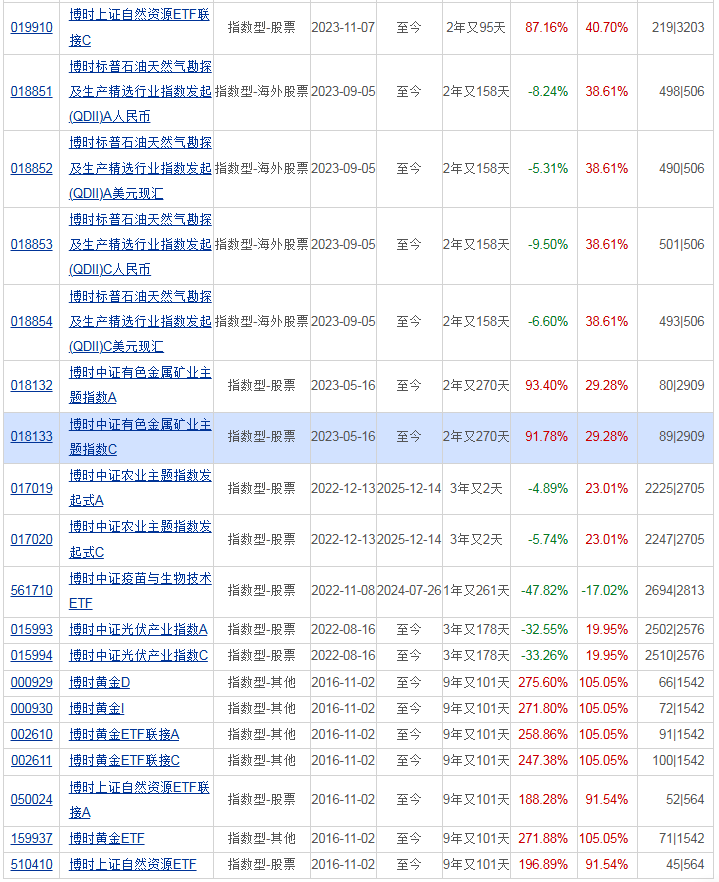Open 博时中证光伏产业指数C link
The width and height of the screenshot is (719, 882).
pyautogui.click(x=138, y=656)
